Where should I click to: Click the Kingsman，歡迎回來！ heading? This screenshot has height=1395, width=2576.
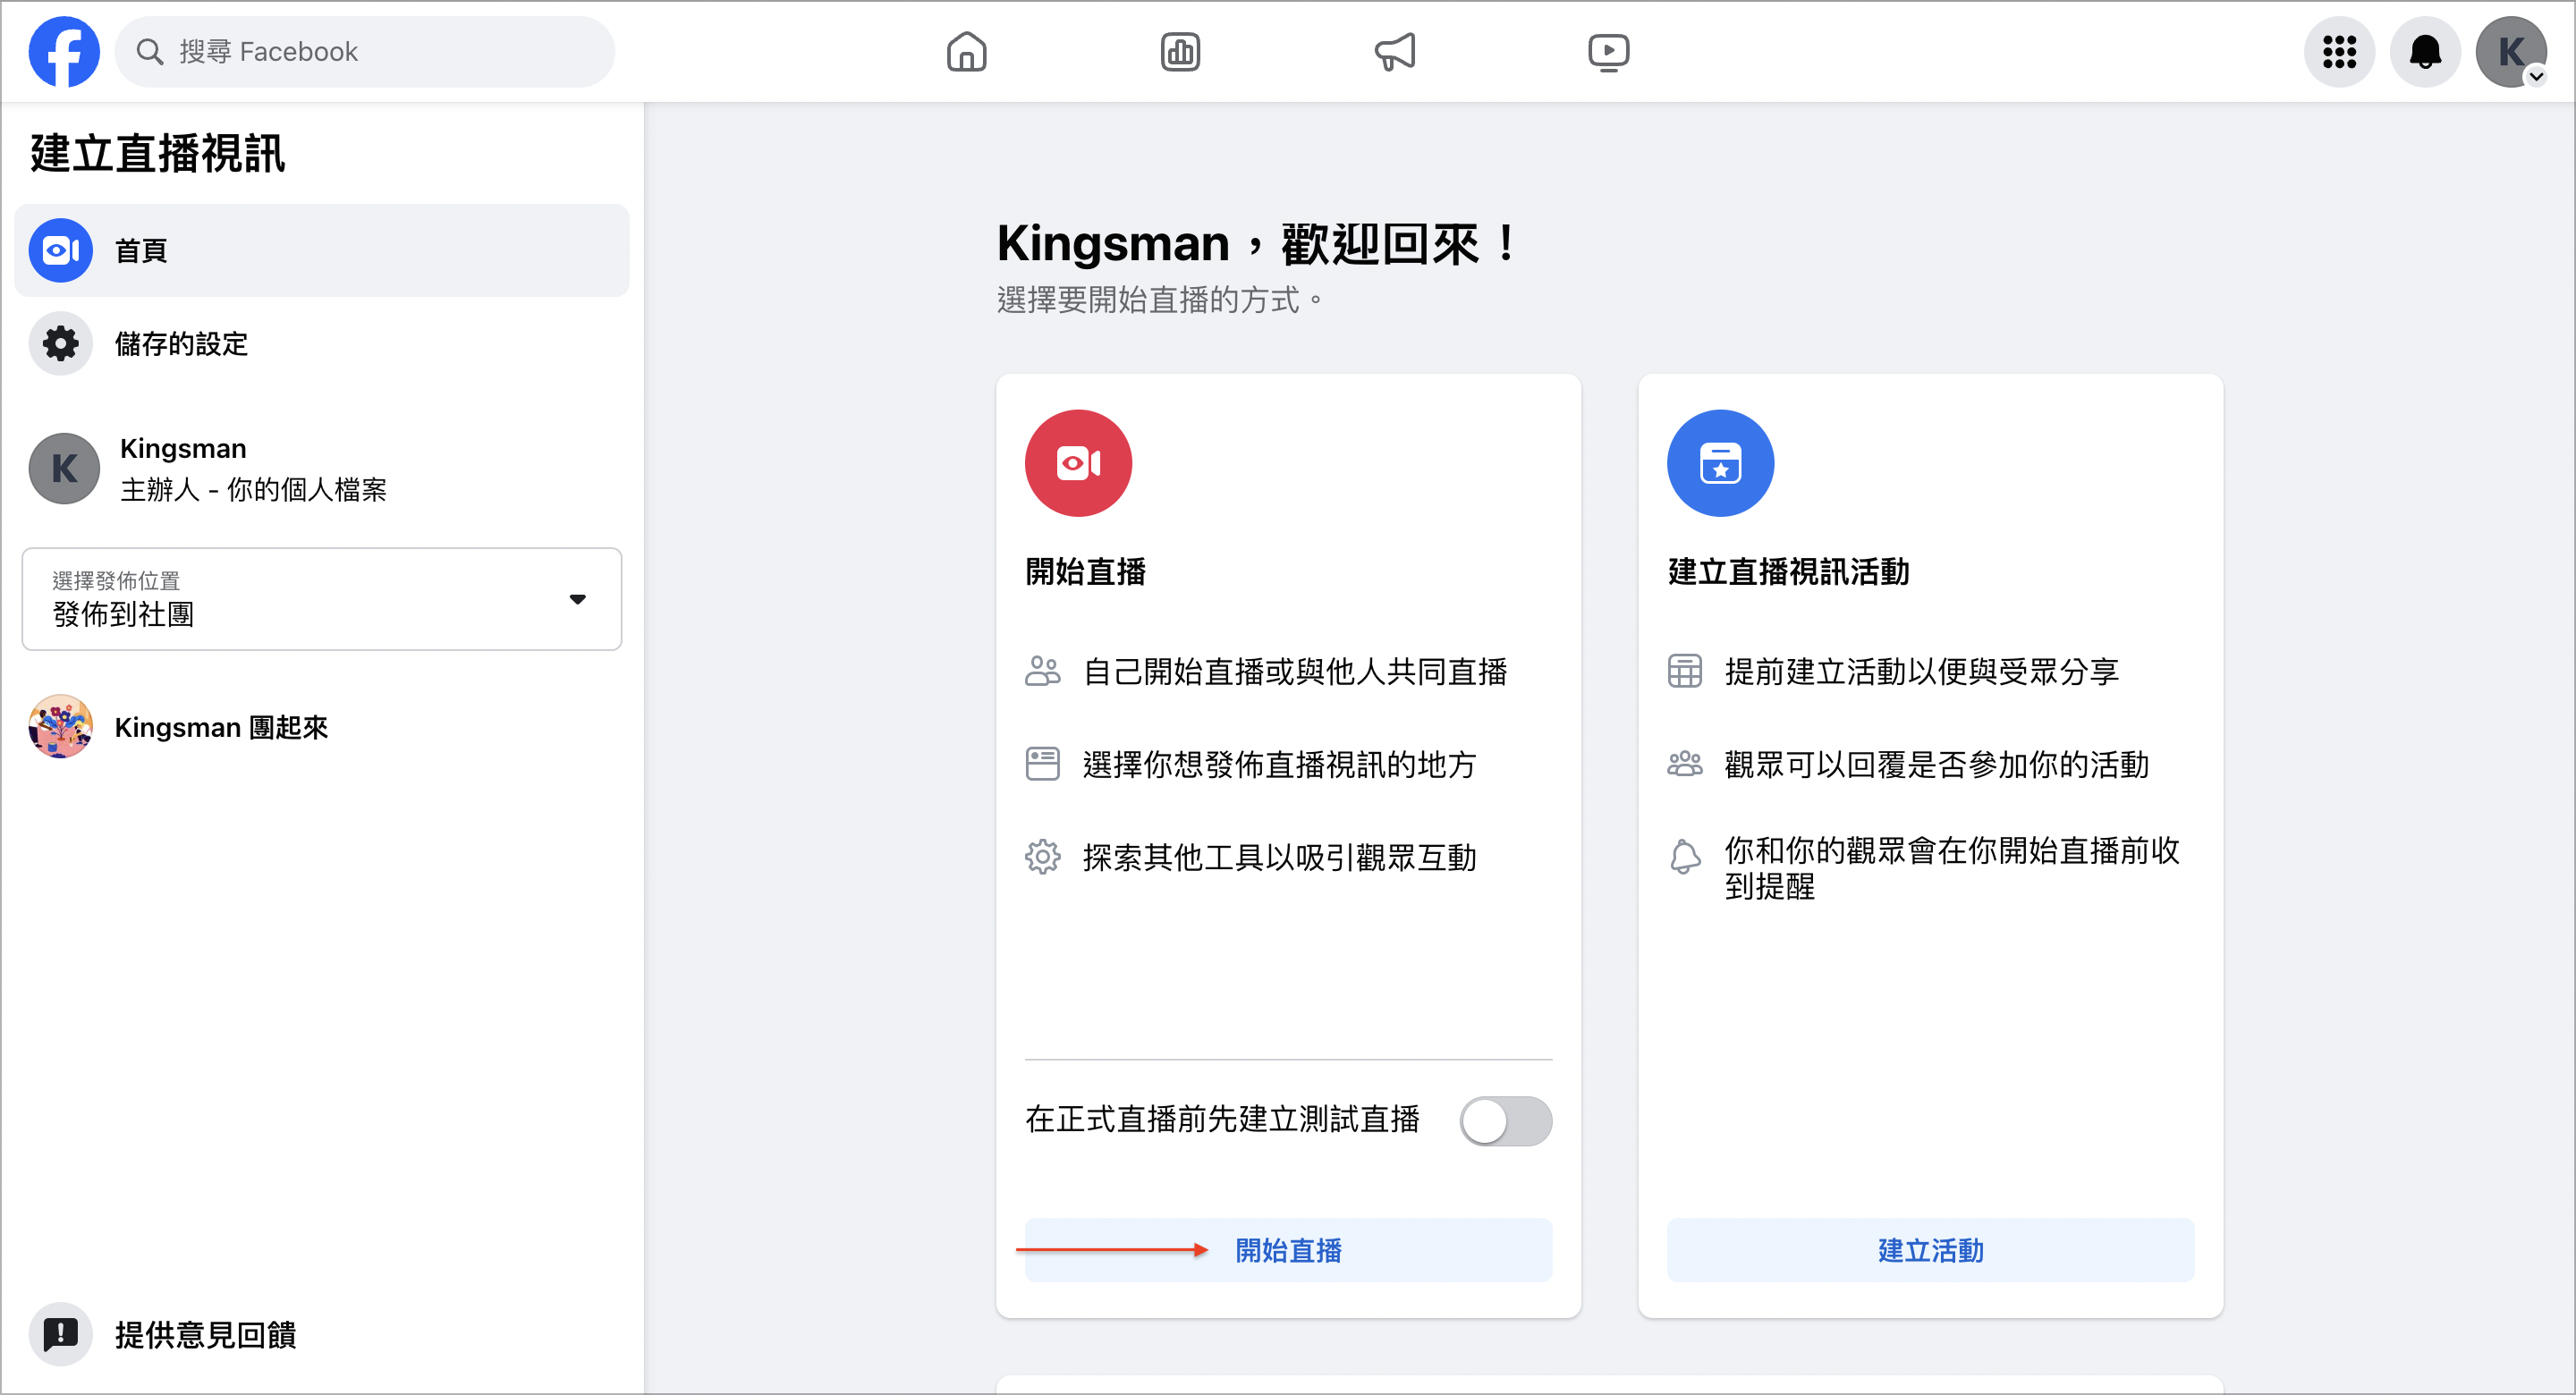(1258, 243)
